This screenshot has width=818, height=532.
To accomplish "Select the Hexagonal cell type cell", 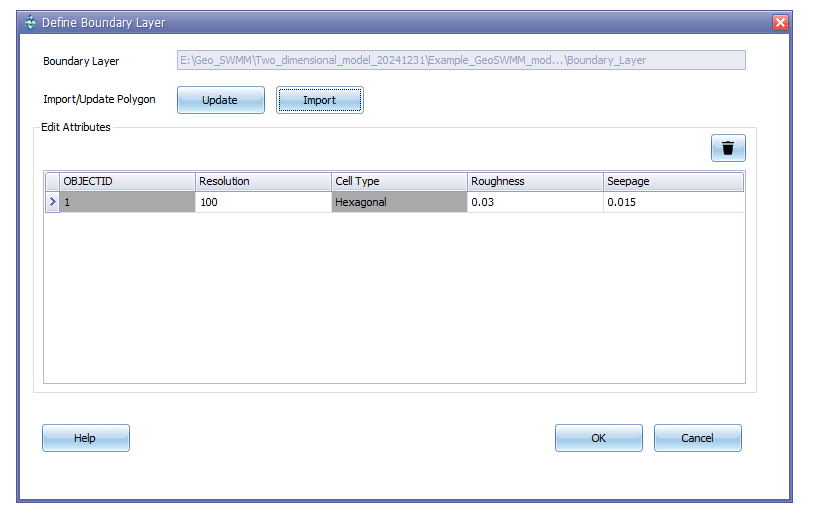I will [x=400, y=202].
